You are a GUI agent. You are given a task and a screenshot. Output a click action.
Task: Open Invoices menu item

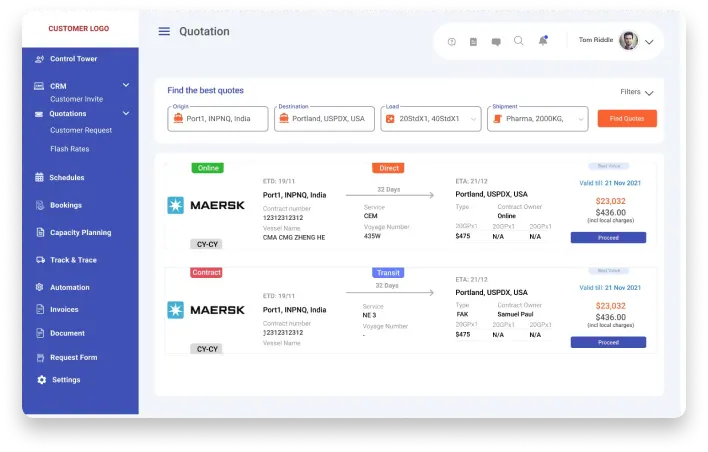[x=64, y=309]
